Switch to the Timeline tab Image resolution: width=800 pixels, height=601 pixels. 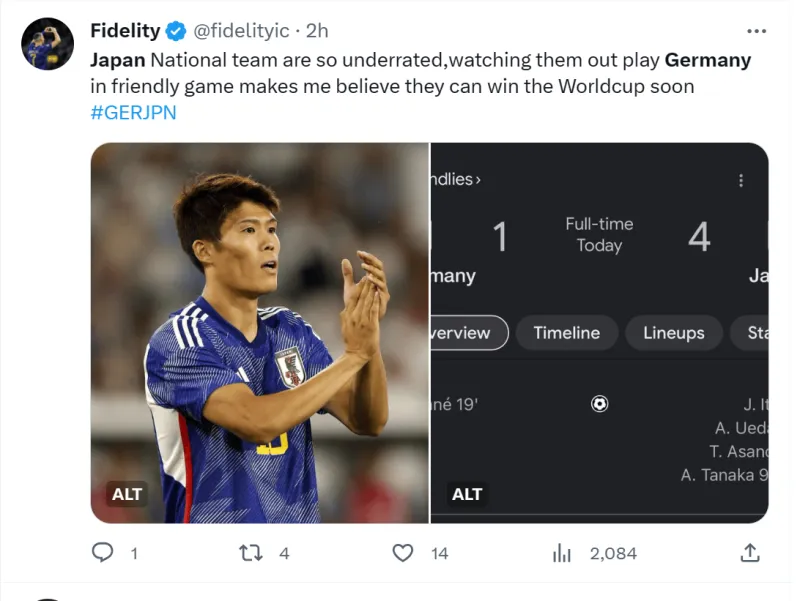(x=567, y=333)
